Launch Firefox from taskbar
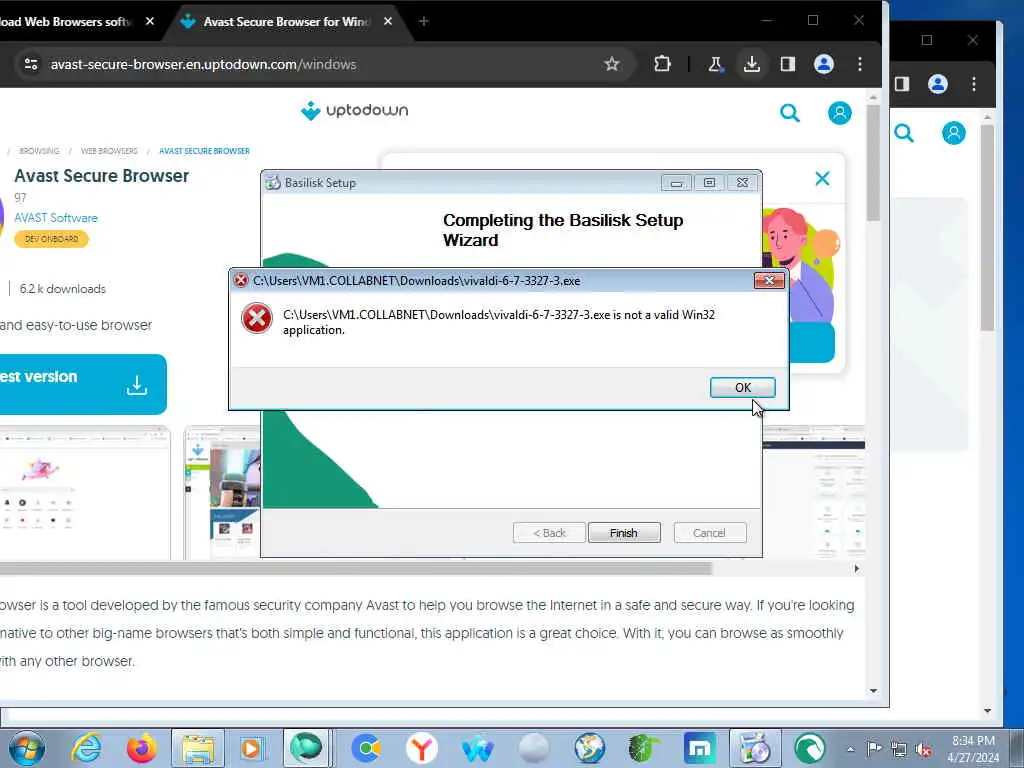Viewport: 1024px width, 768px height. coord(142,748)
